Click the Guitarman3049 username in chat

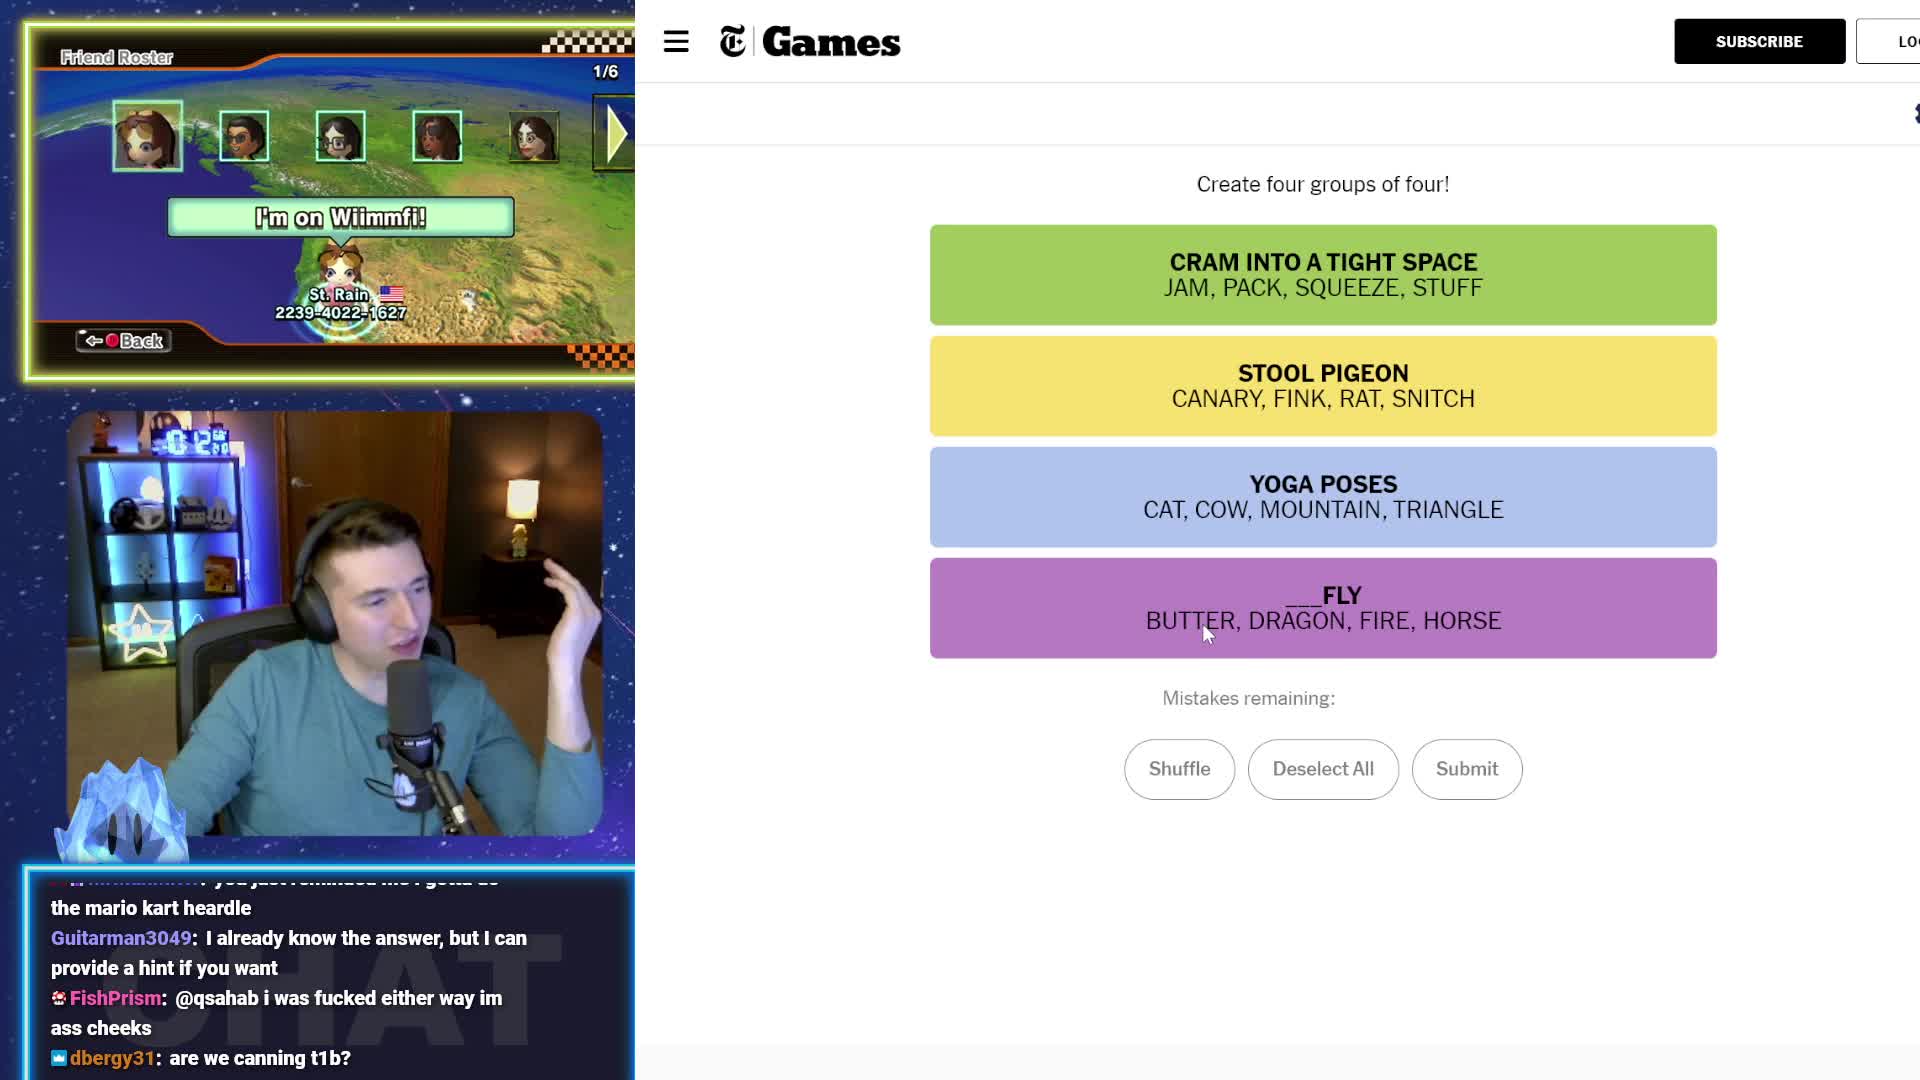[121, 938]
